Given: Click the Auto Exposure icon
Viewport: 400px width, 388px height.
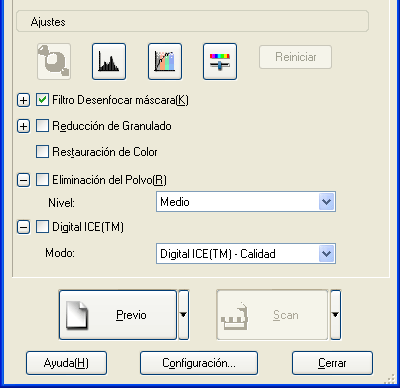Looking at the screenshot, I should click(x=54, y=61).
